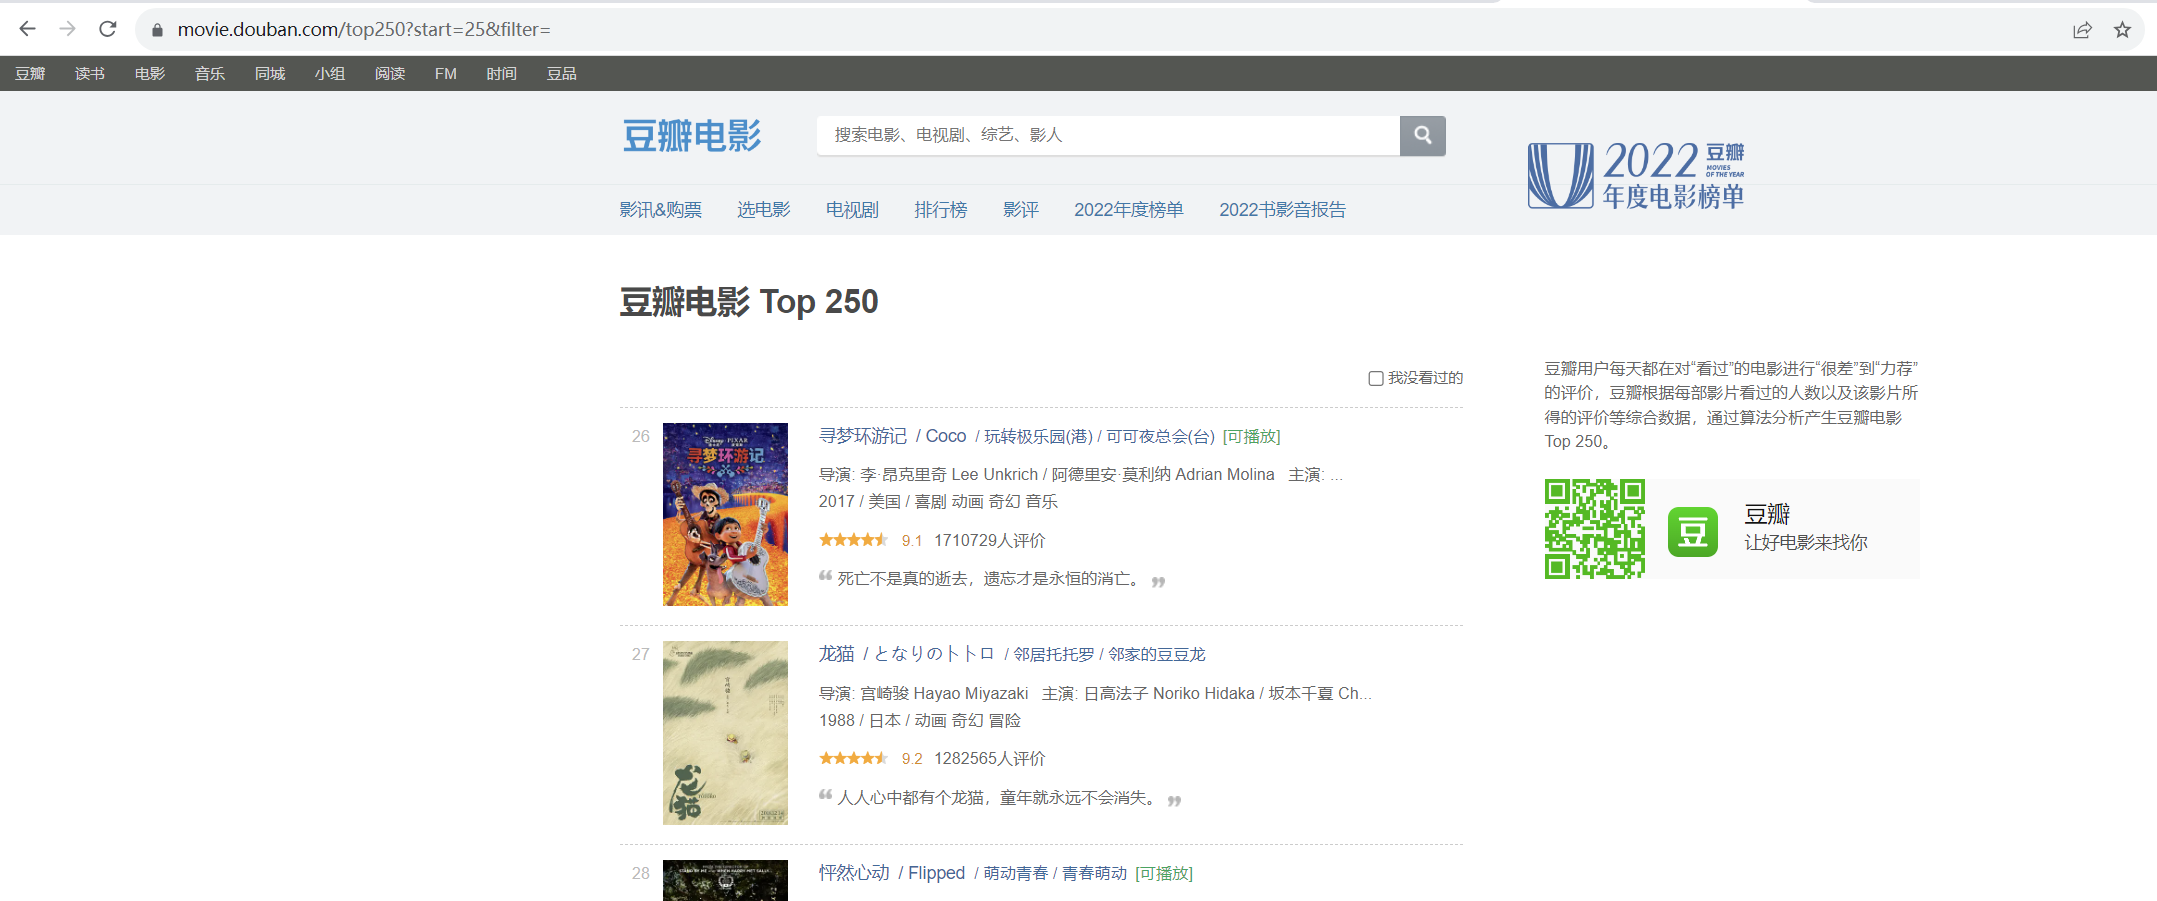This screenshot has height=901, width=2157.
Task: Open 阅读 in the top bar
Action: (390, 73)
